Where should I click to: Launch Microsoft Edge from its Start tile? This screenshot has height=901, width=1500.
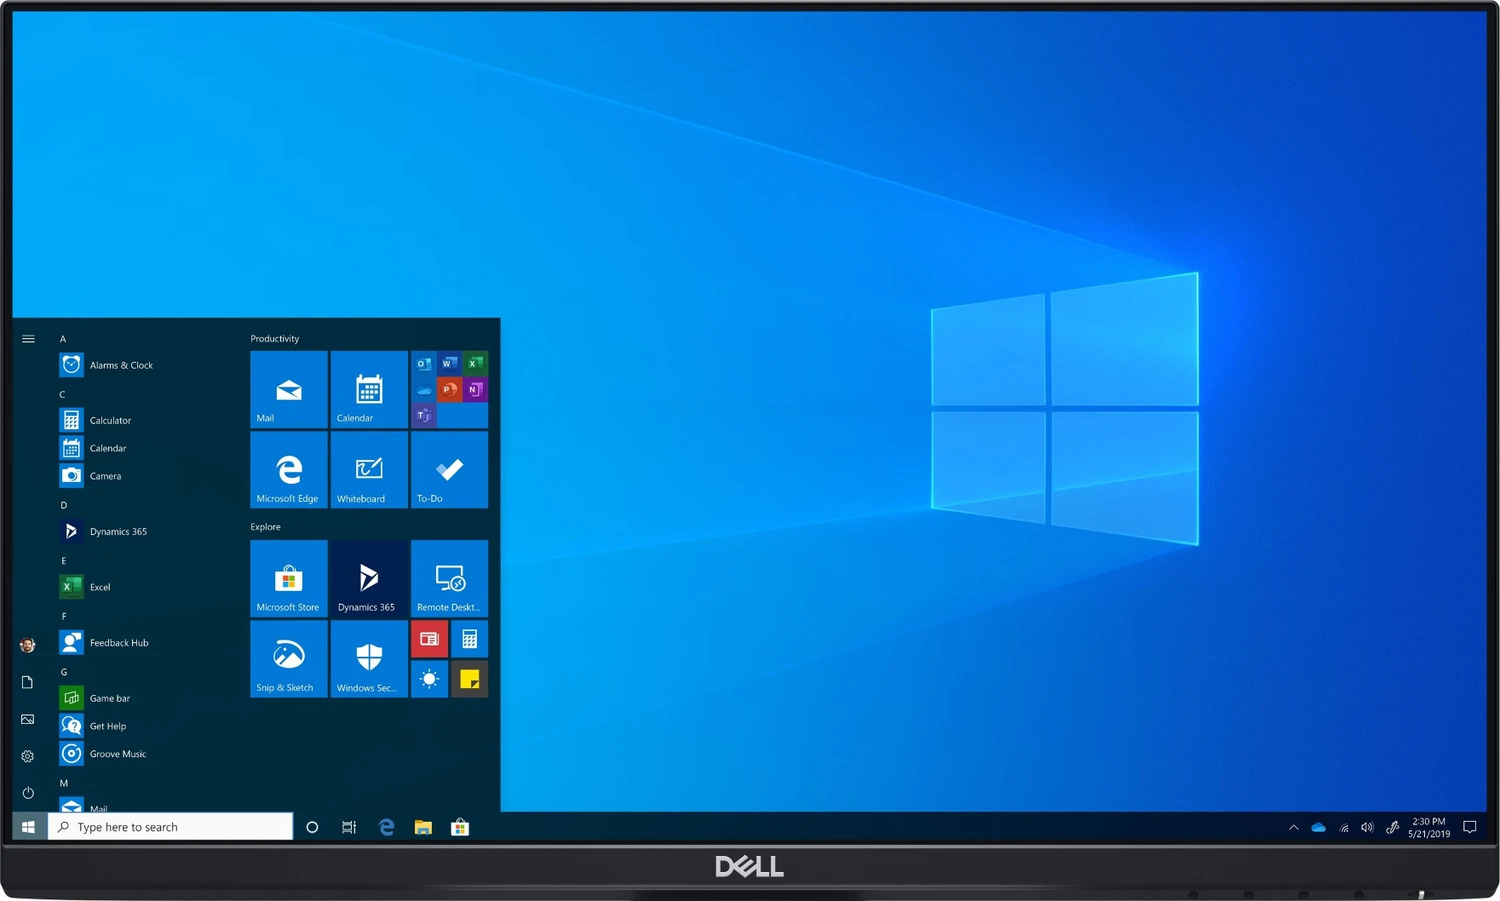[x=288, y=469]
